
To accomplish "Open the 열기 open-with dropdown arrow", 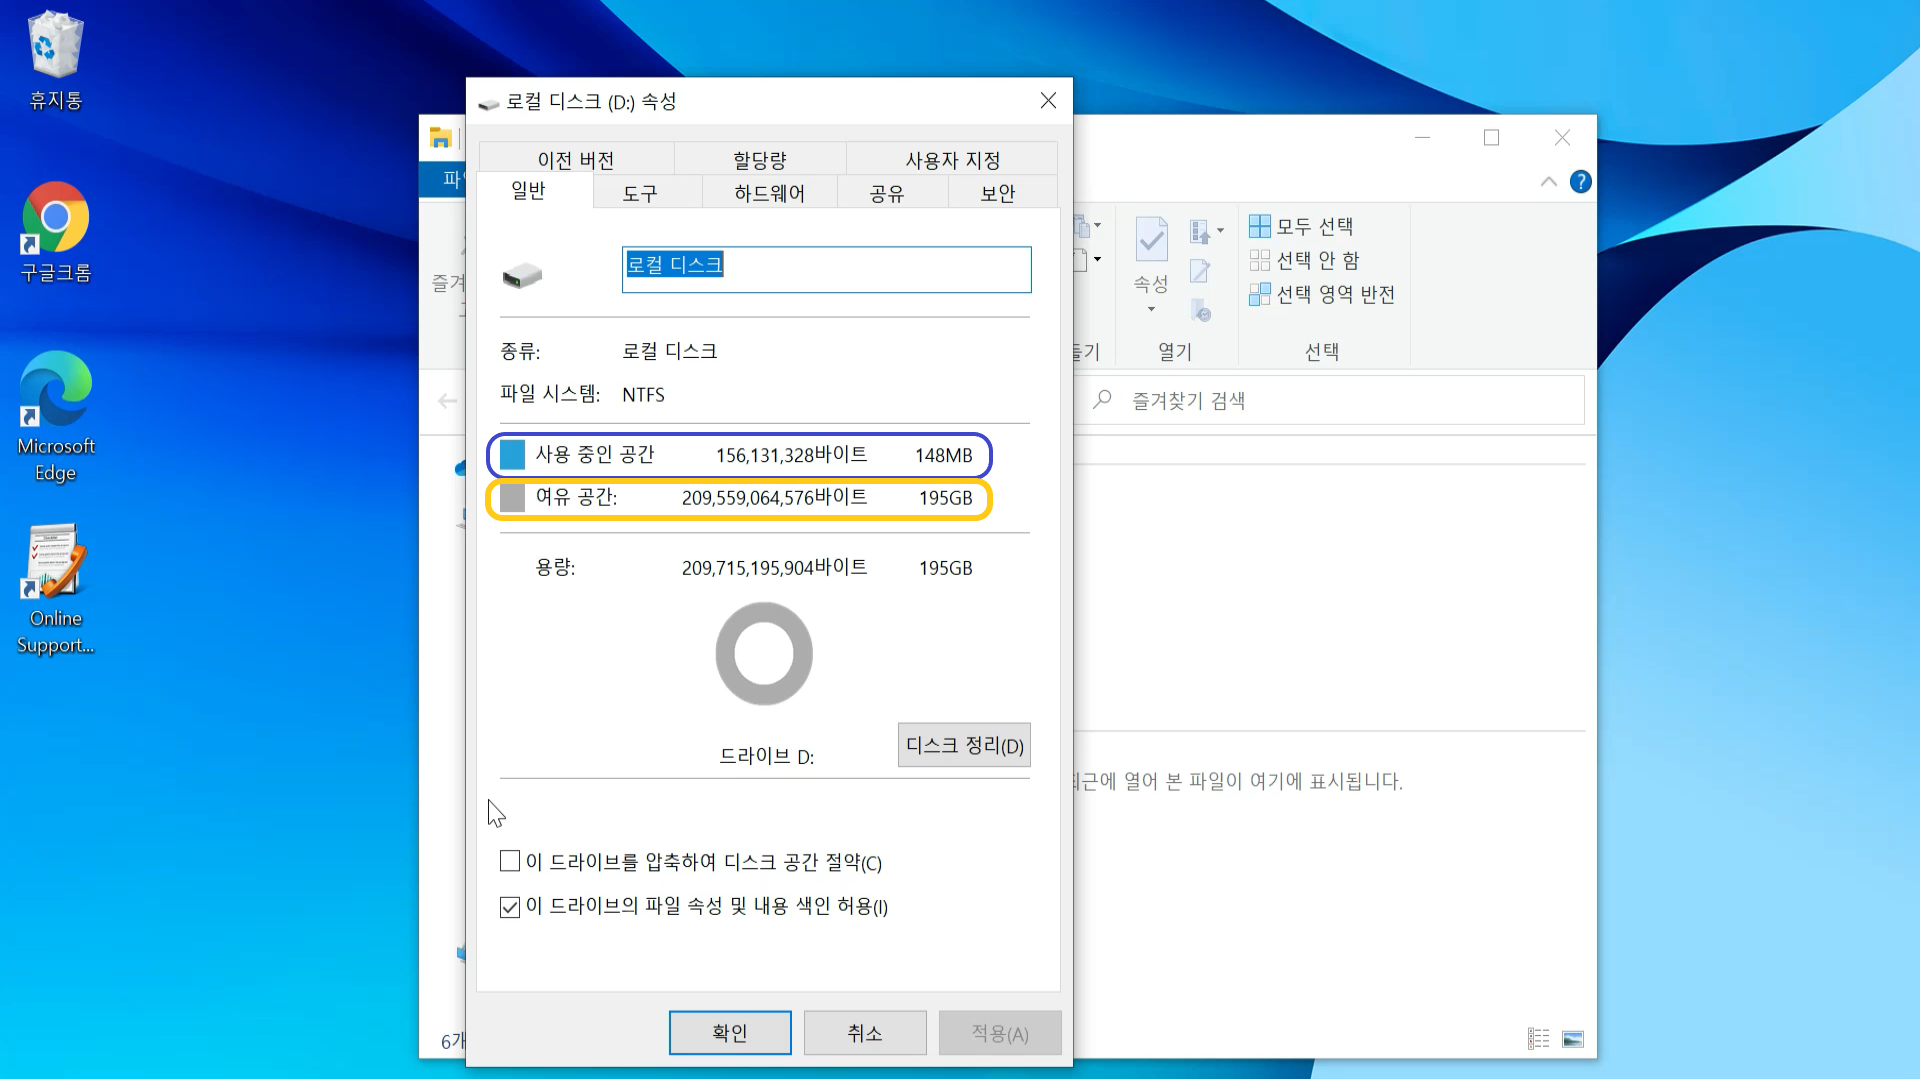I will point(1220,231).
